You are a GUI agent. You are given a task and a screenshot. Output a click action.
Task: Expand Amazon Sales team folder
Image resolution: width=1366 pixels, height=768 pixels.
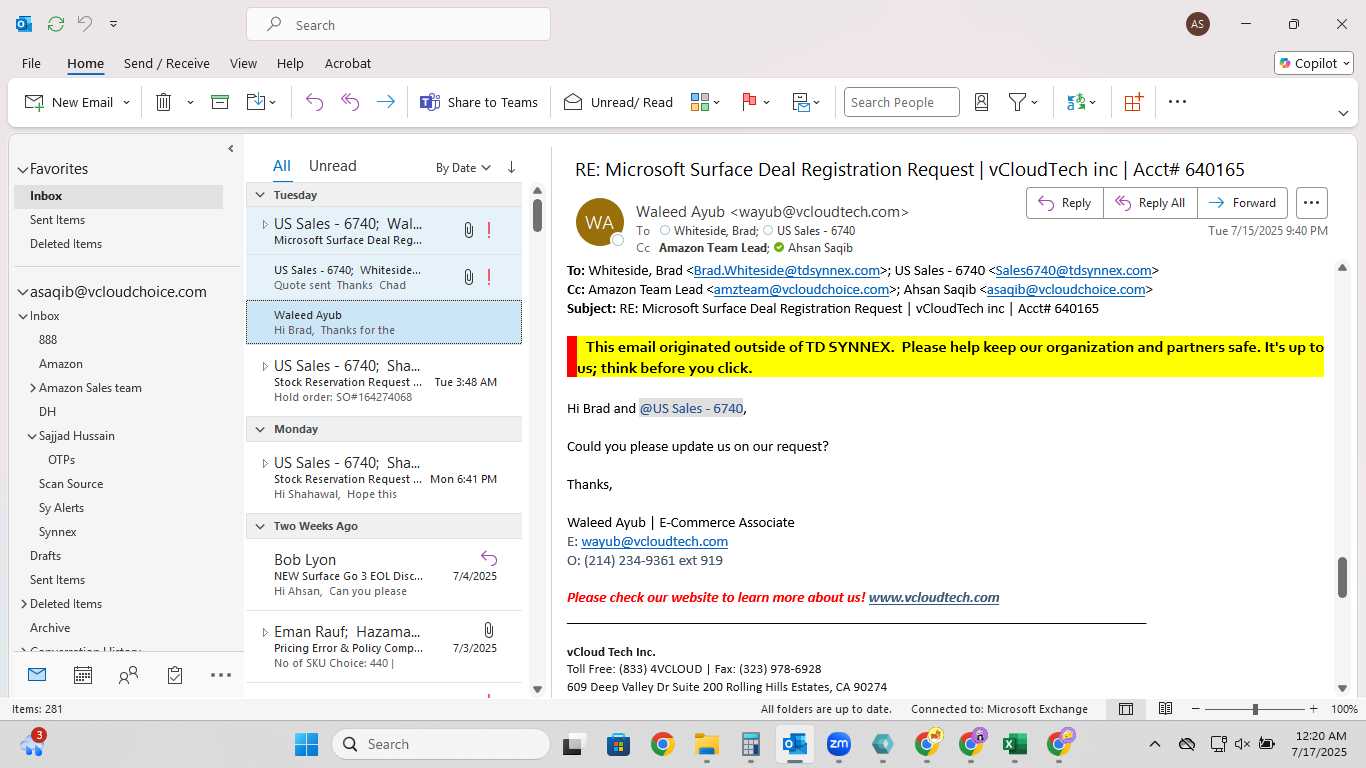(33, 388)
